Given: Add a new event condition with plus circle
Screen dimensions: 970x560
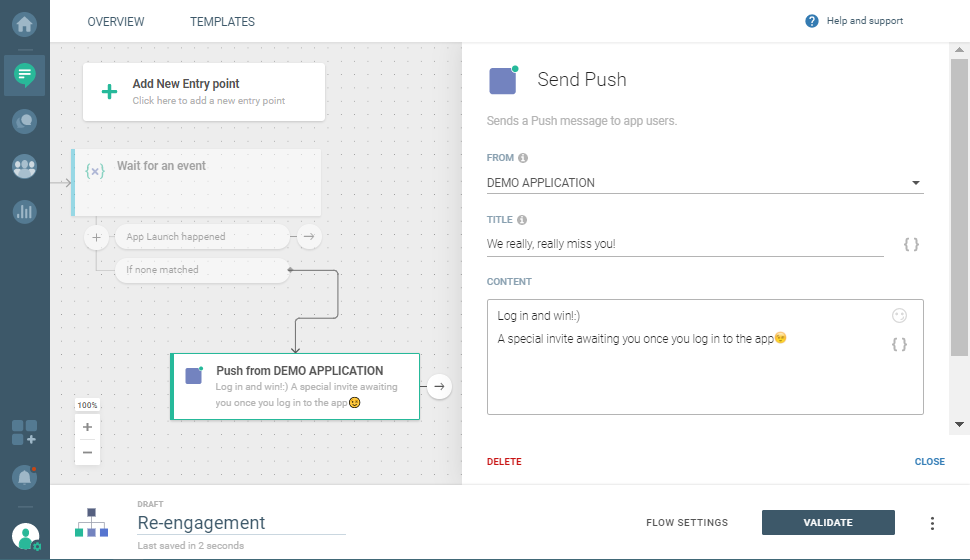Looking at the screenshot, I should tap(97, 237).
